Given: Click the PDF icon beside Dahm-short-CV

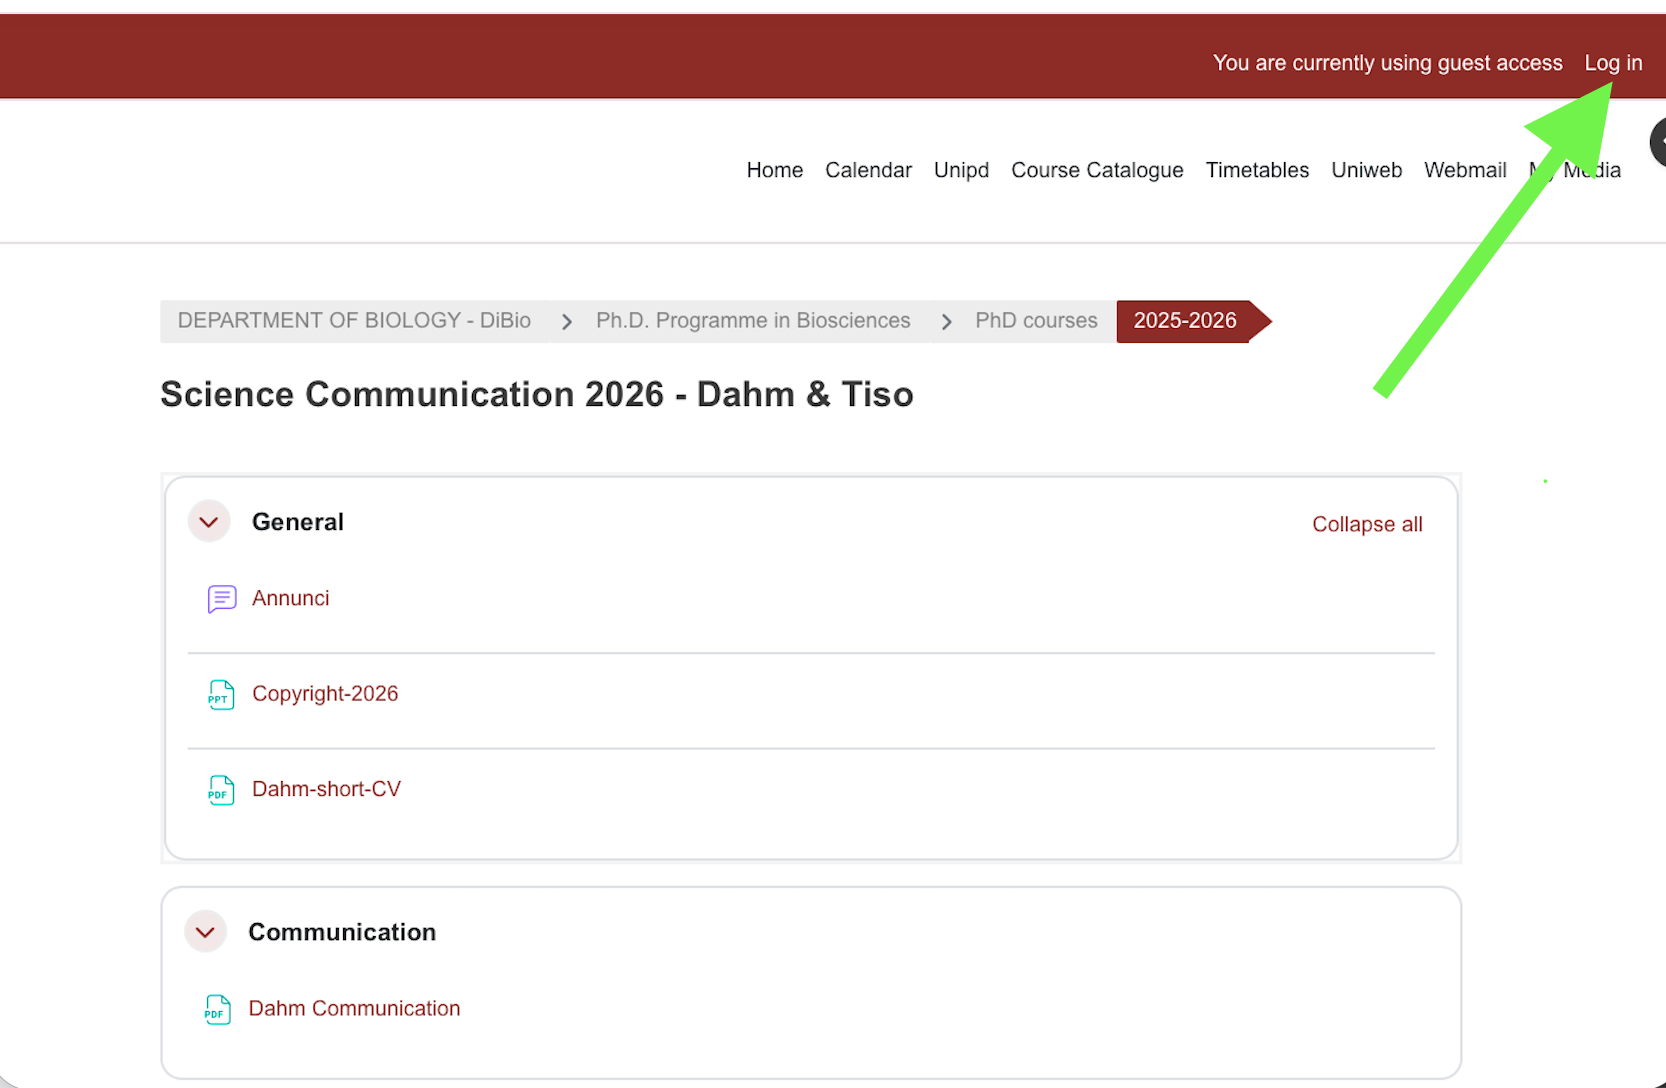Looking at the screenshot, I should pyautogui.click(x=221, y=790).
